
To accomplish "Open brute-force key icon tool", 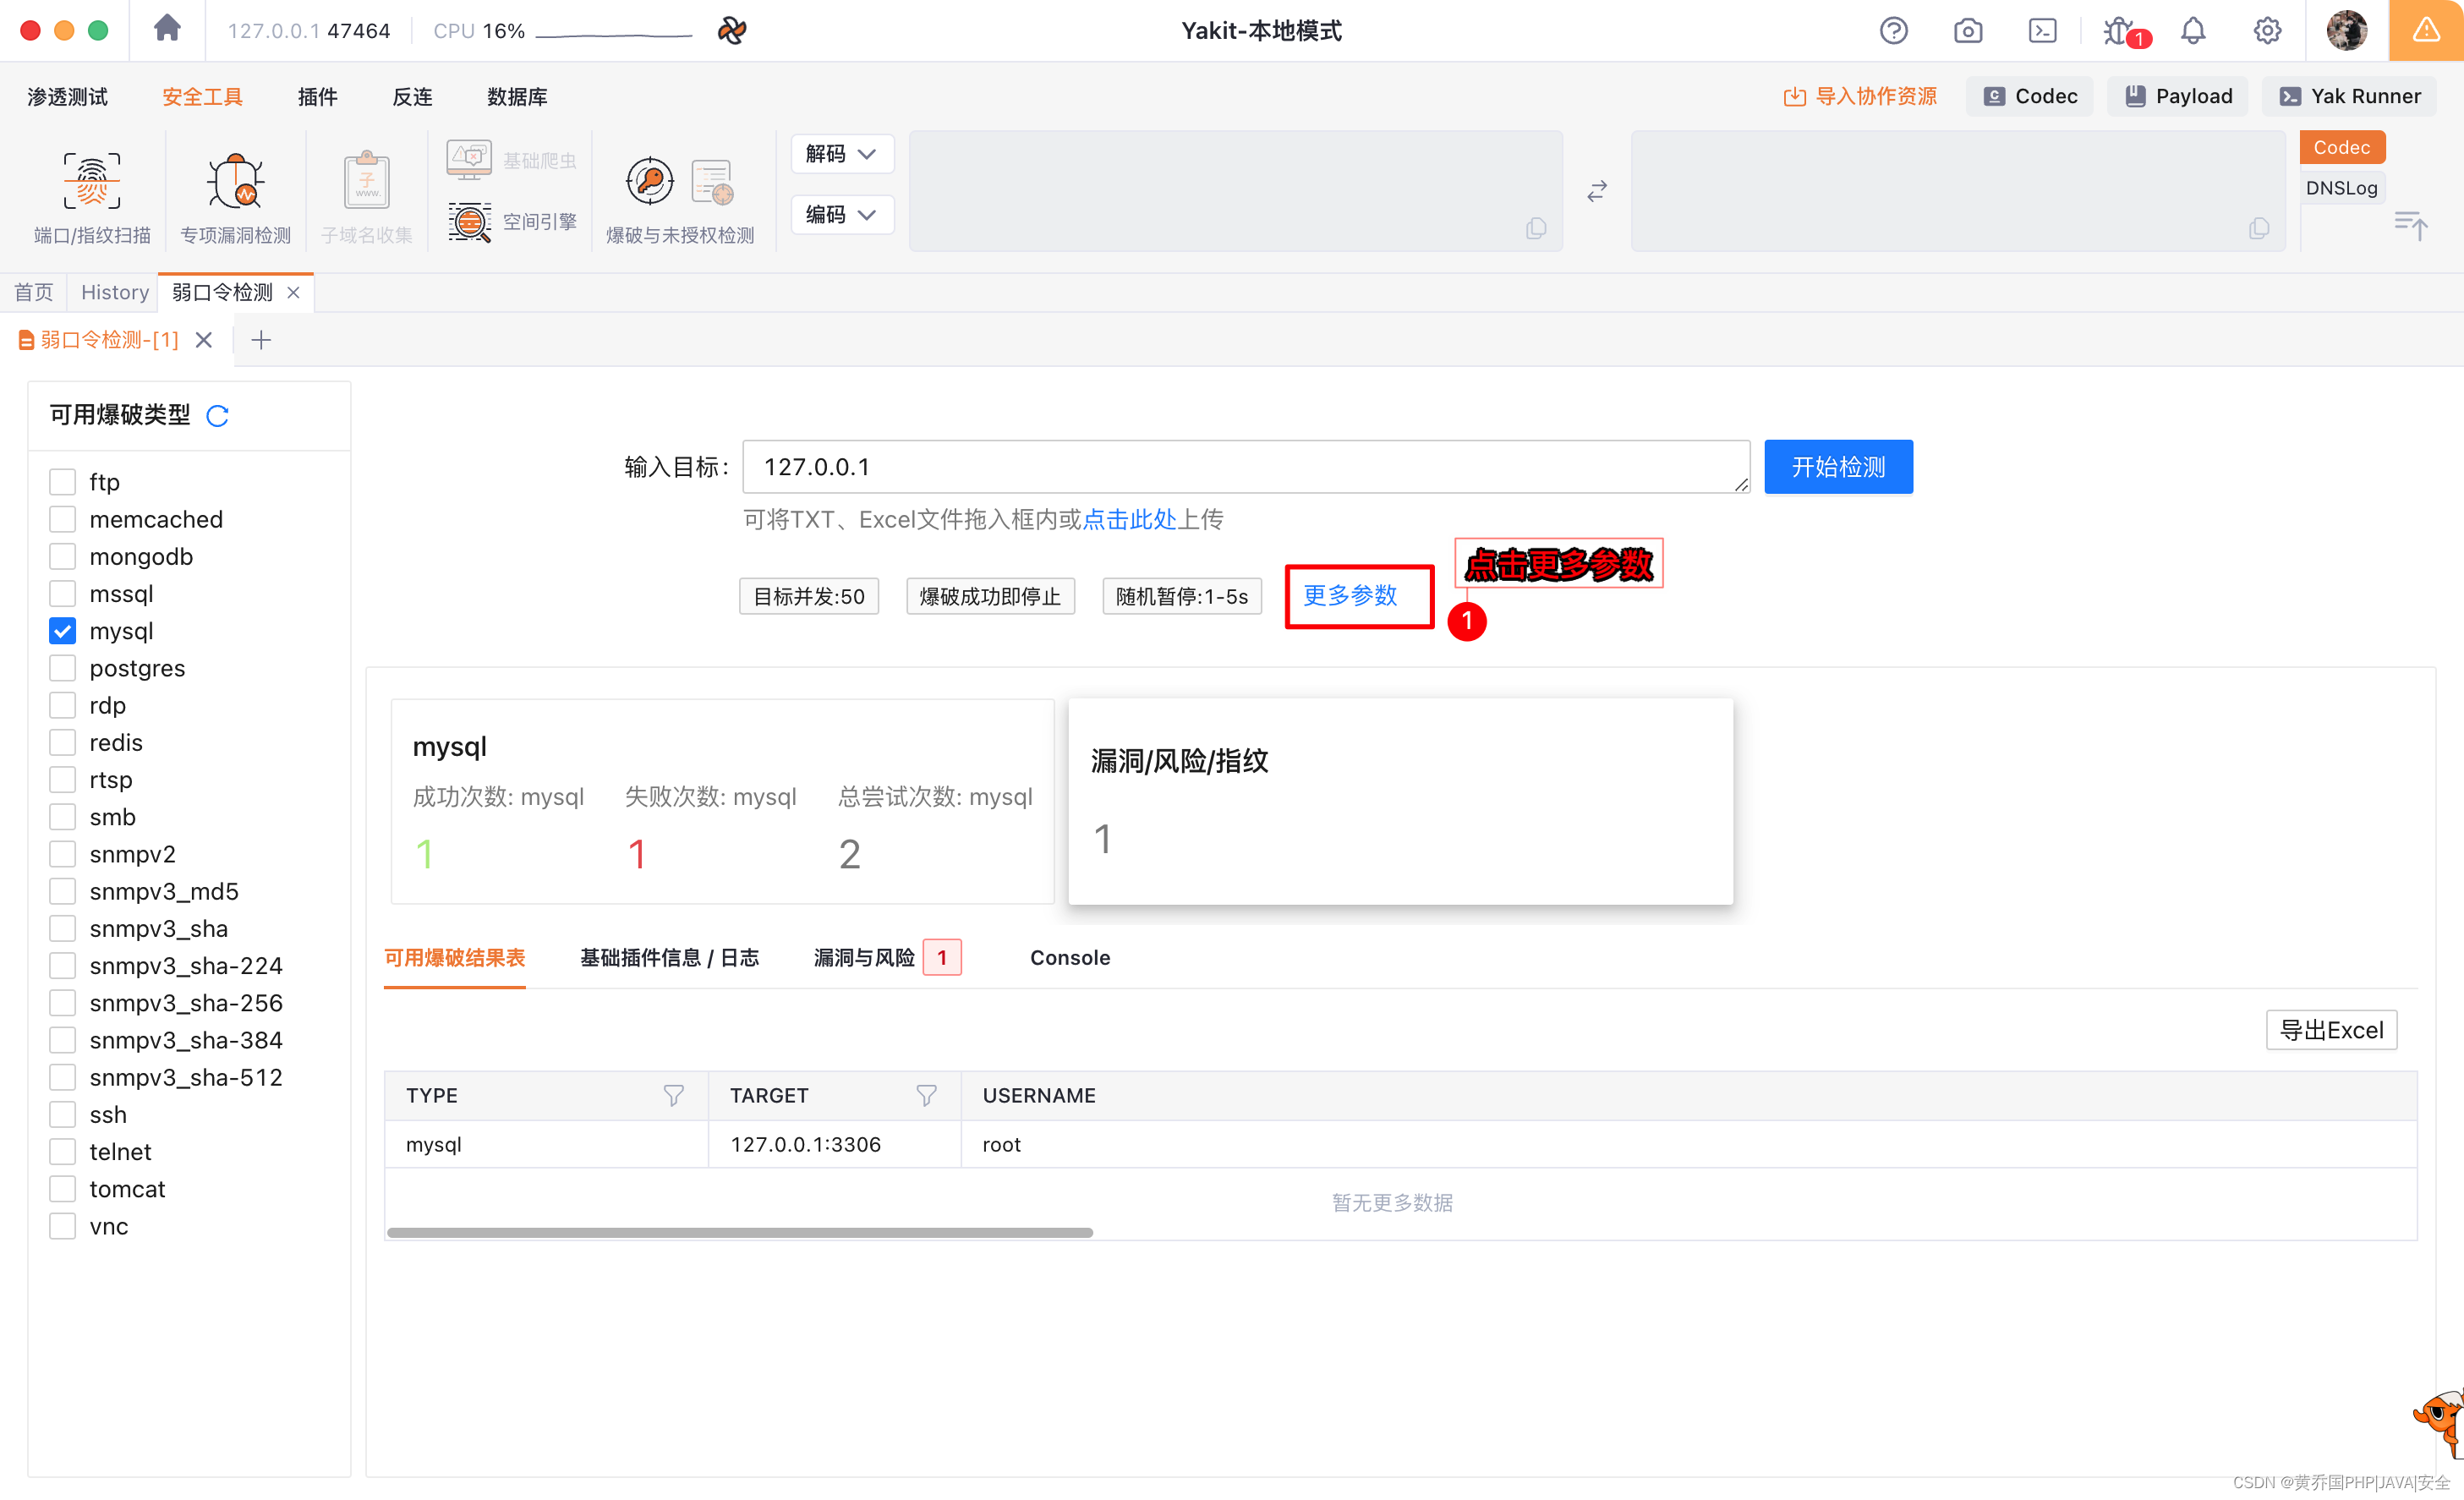I will tap(649, 181).
